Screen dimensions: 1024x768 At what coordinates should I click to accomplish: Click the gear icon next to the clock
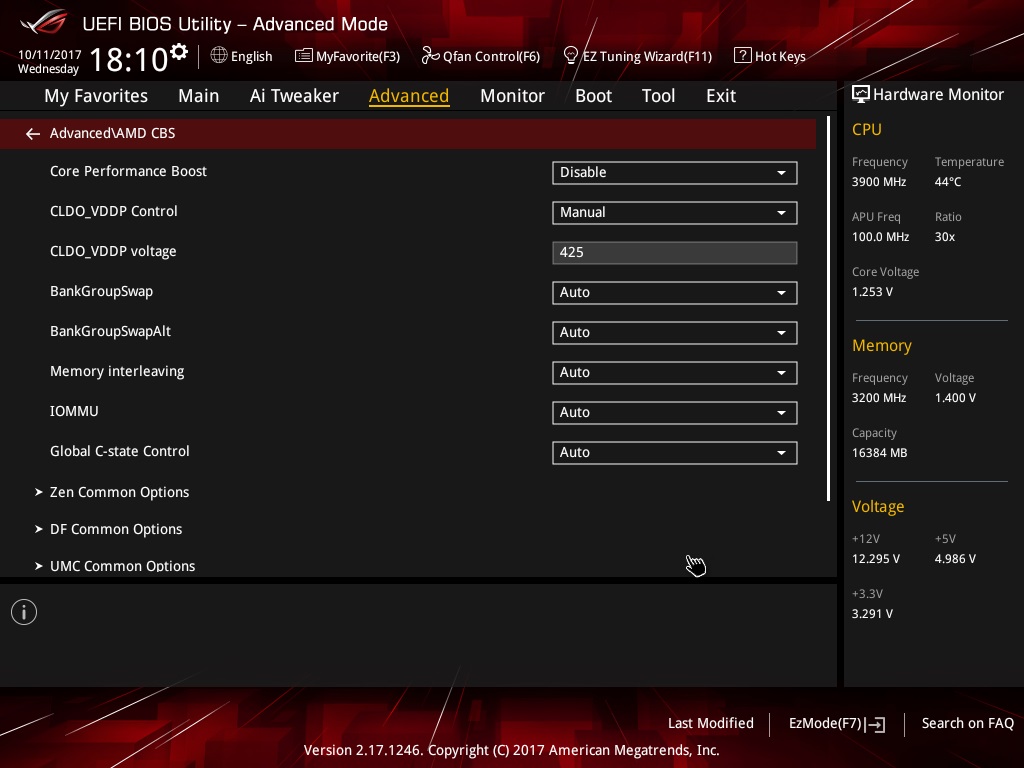[179, 52]
